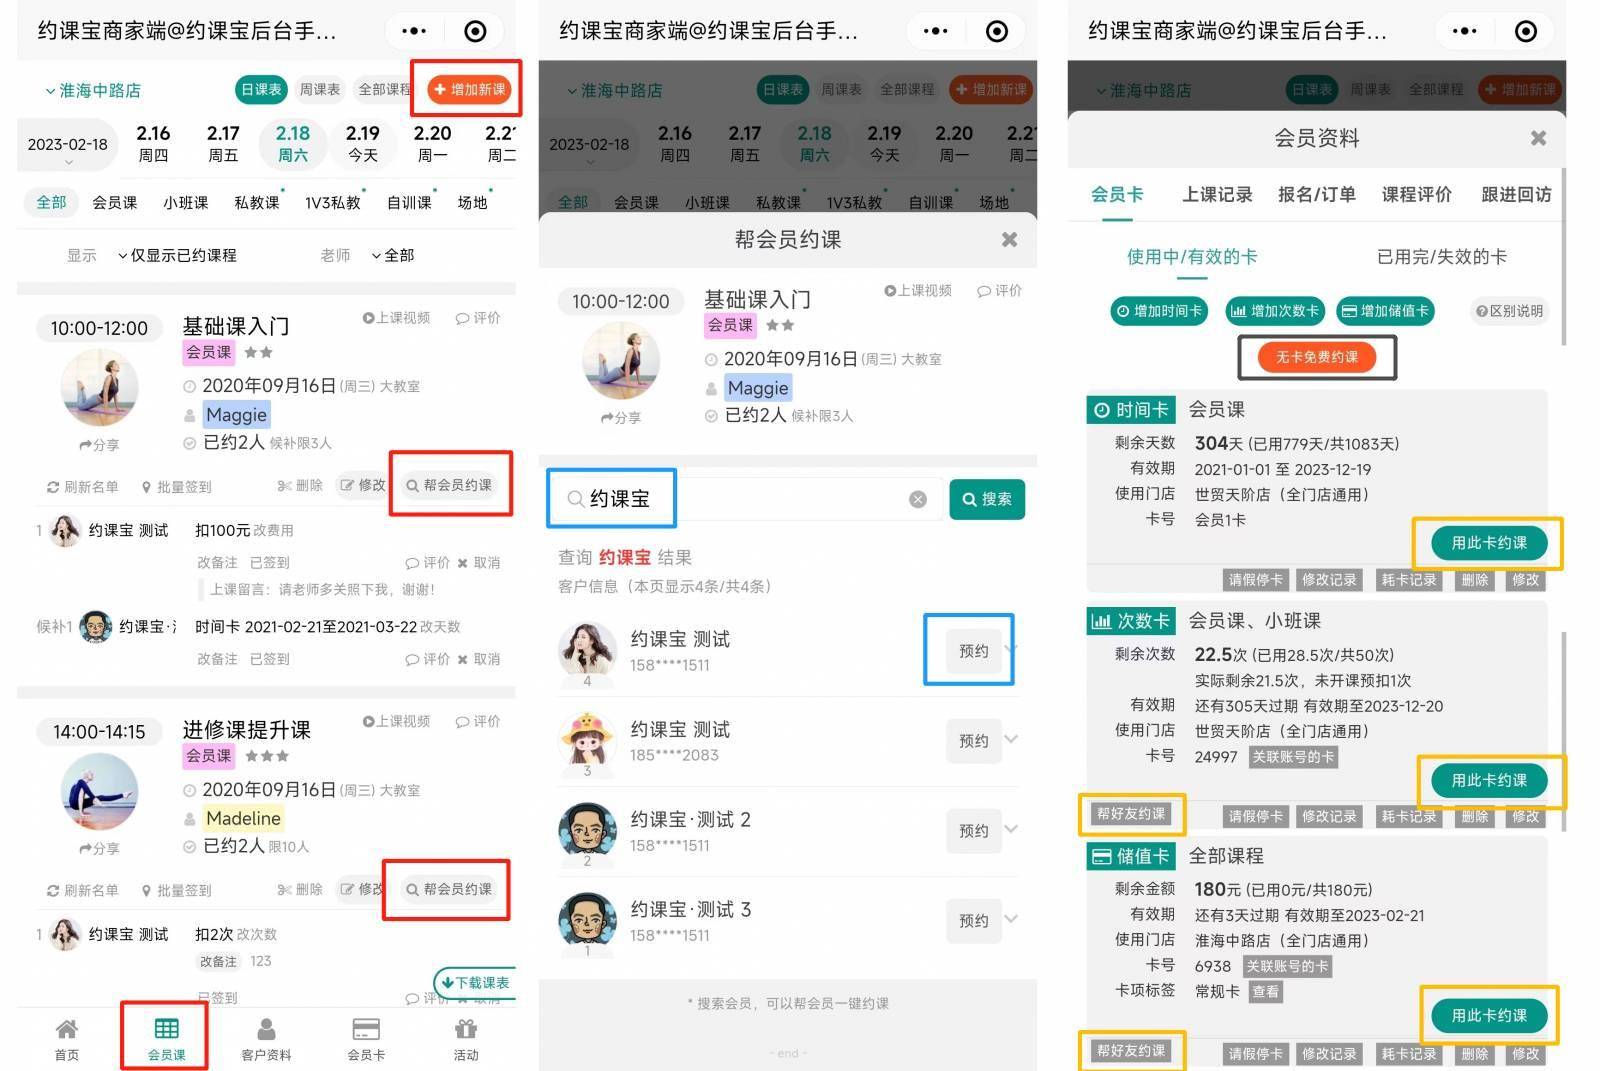1600x1071 pixels.
Task: Click 下载课表 download button
Action: (475, 983)
